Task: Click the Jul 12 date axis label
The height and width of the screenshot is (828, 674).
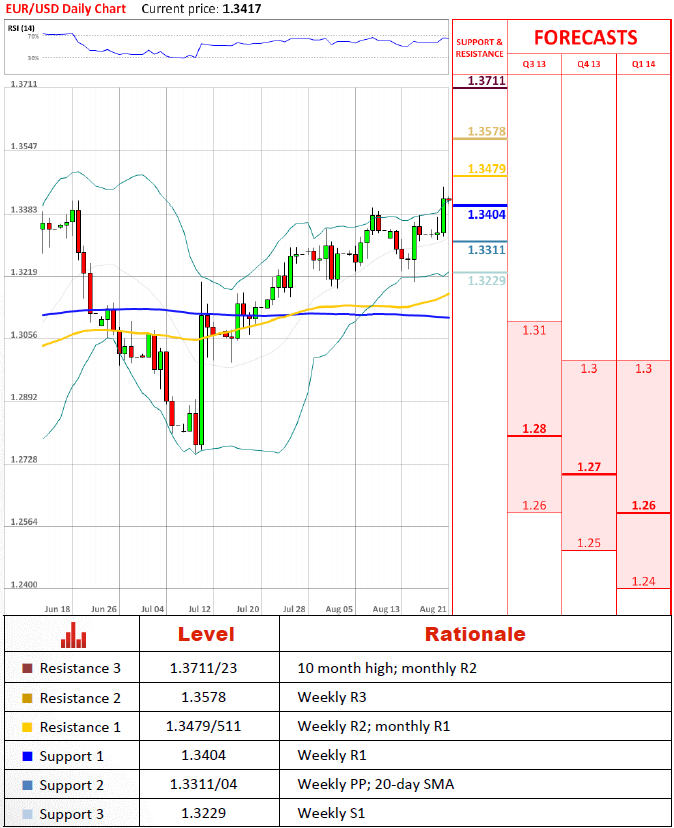Action: coord(200,609)
